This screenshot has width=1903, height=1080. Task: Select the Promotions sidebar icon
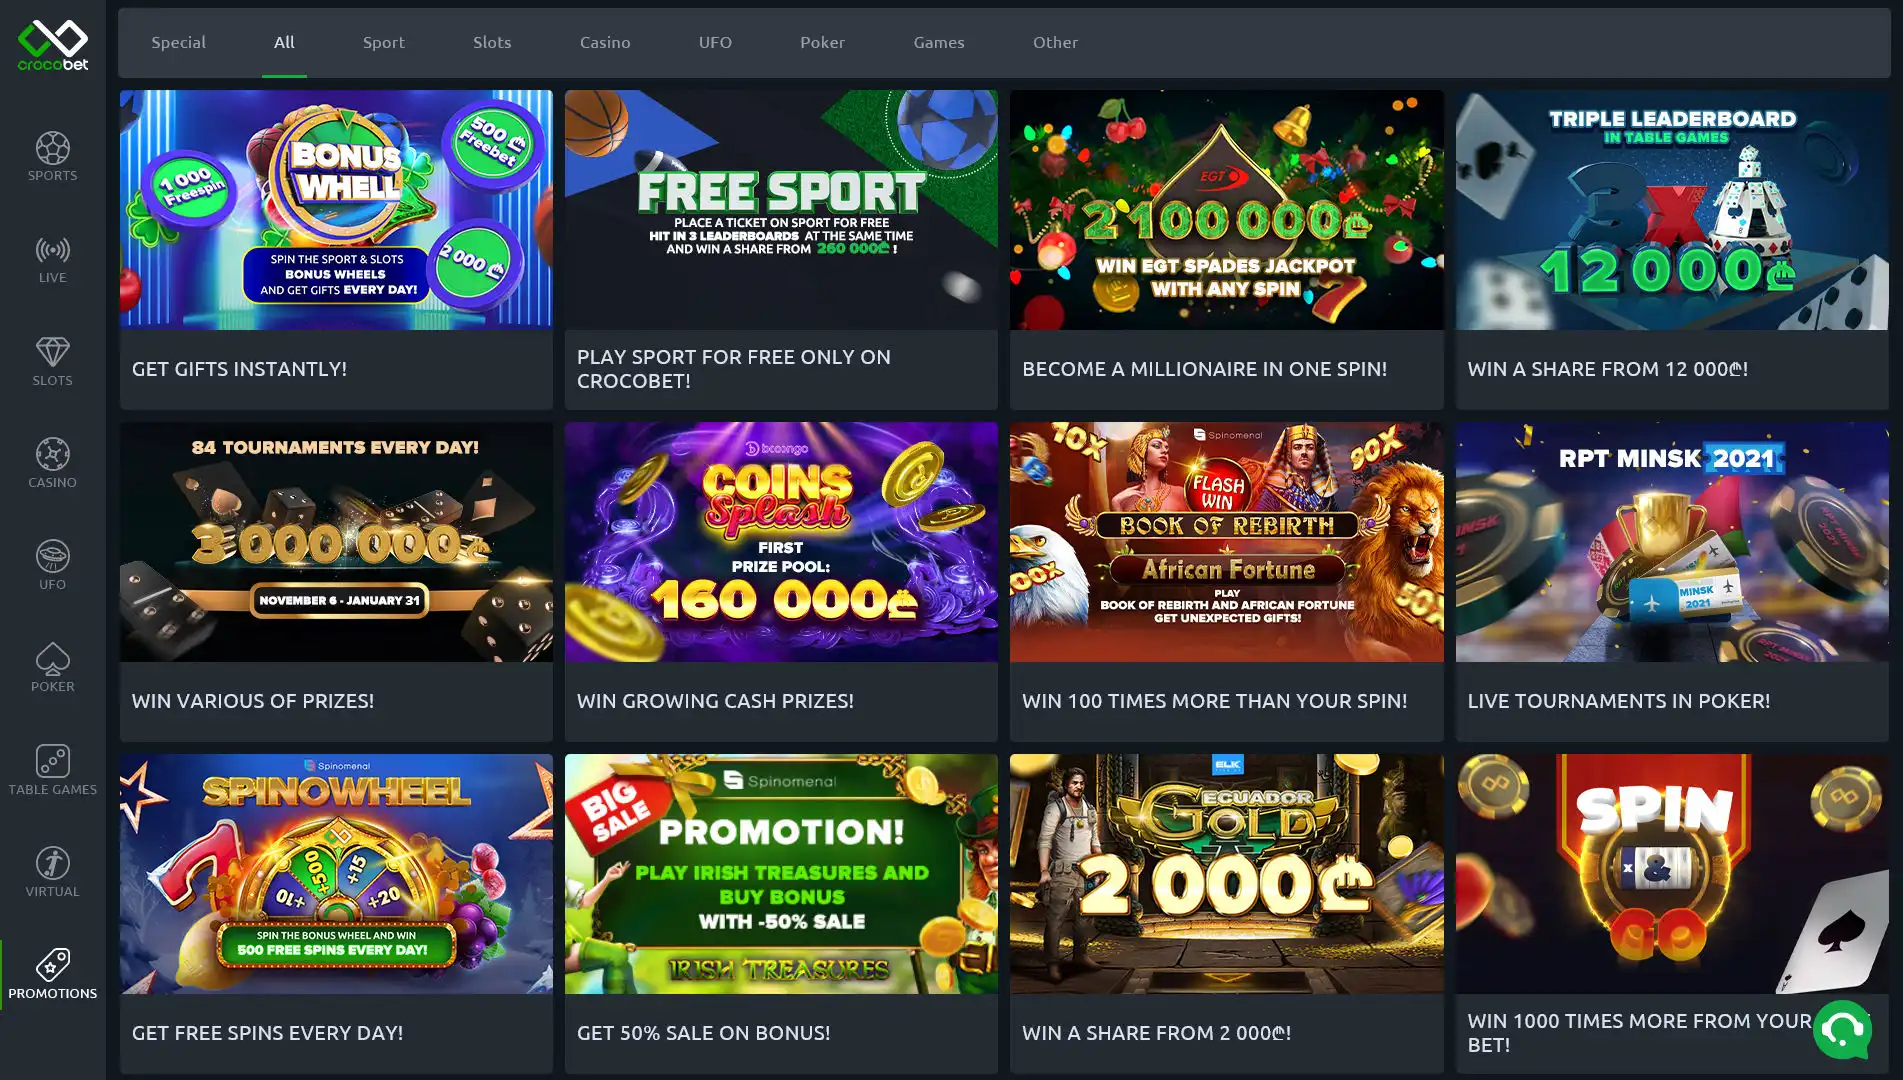coord(52,974)
